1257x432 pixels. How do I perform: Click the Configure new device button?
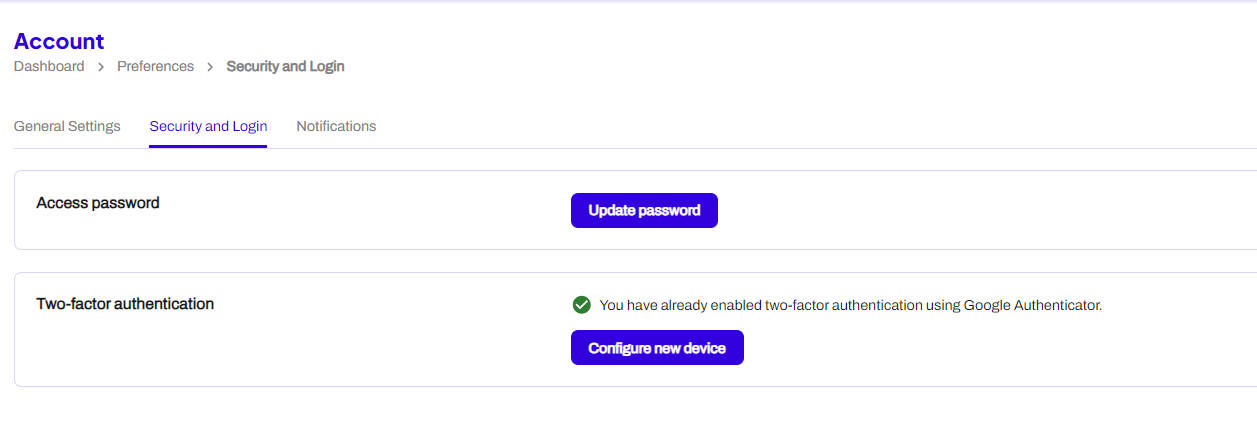click(657, 348)
